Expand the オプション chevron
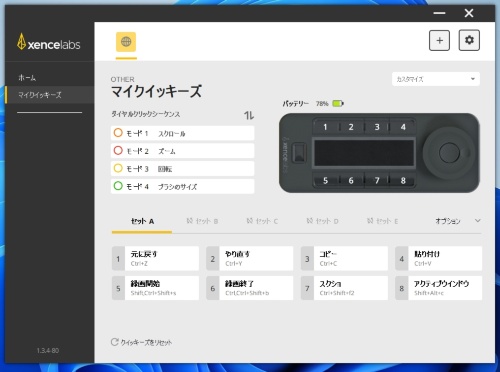The width and height of the screenshot is (500, 372). pyautogui.click(x=477, y=221)
